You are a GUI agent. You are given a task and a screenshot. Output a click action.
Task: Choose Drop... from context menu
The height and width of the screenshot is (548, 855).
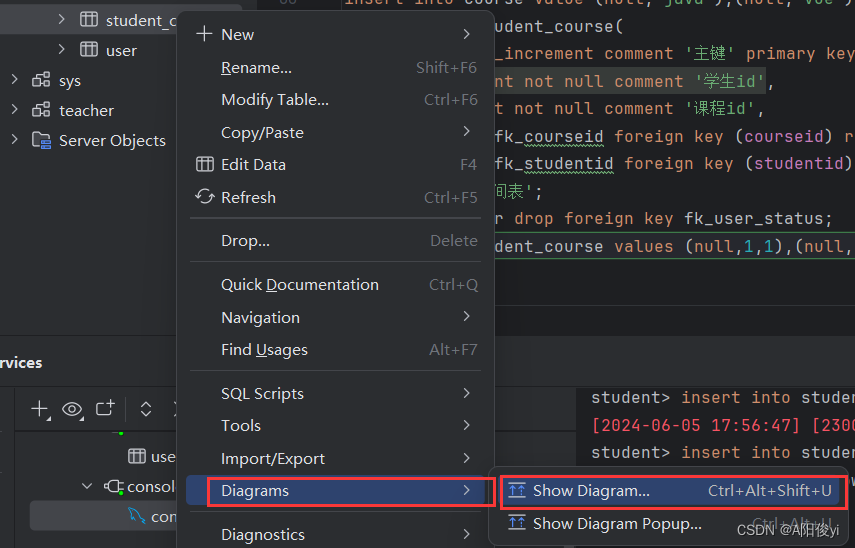(335, 240)
